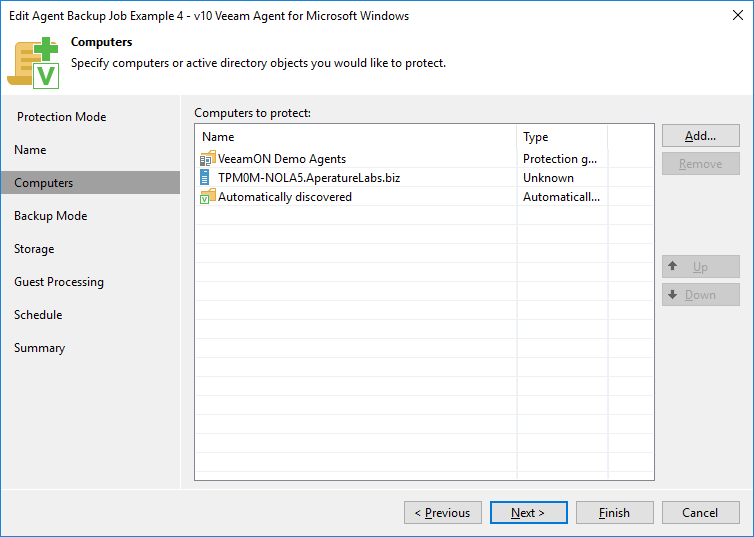Open the Storage wizard step
The width and height of the screenshot is (754, 537).
pyautogui.click(x=34, y=249)
